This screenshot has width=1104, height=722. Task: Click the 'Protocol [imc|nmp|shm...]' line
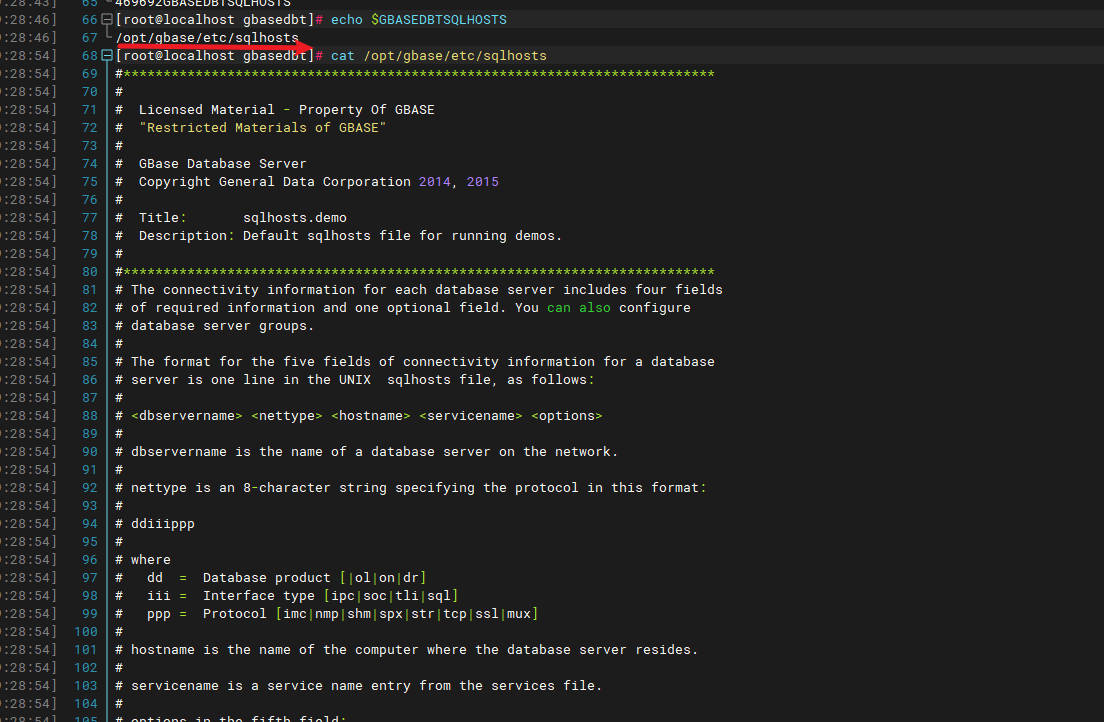(x=370, y=614)
